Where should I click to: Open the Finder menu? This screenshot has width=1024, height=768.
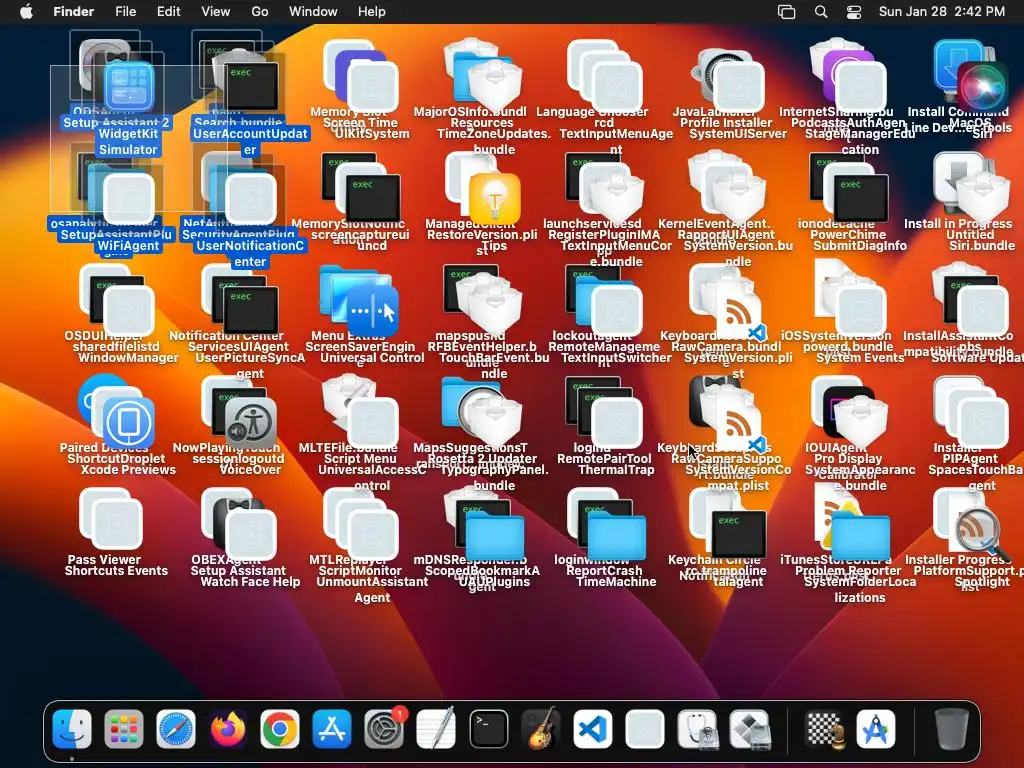(74, 12)
